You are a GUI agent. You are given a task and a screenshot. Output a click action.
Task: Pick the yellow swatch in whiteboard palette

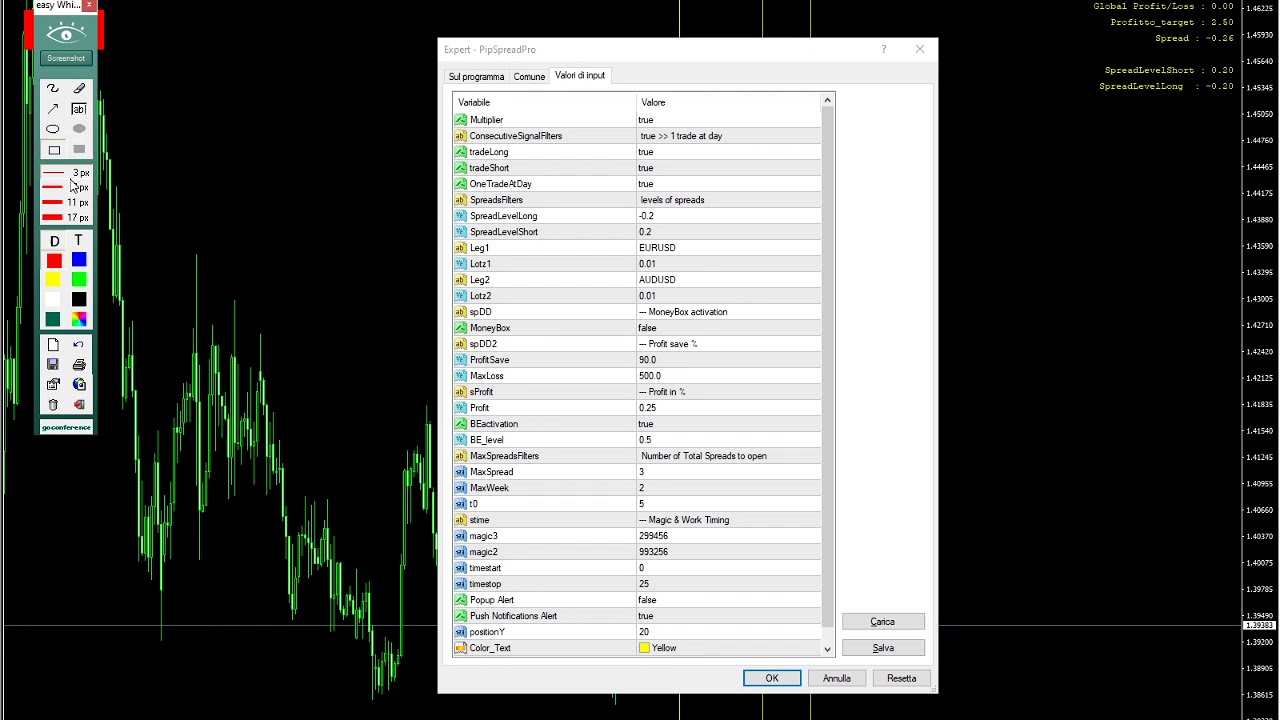(53, 280)
